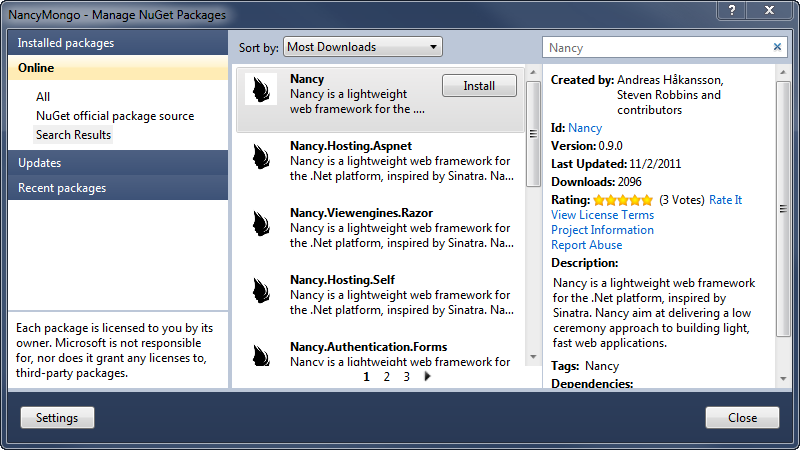The height and width of the screenshot is (450, 800).
Task: Click the package list scrollbar thumb
Action: (533, 134)
